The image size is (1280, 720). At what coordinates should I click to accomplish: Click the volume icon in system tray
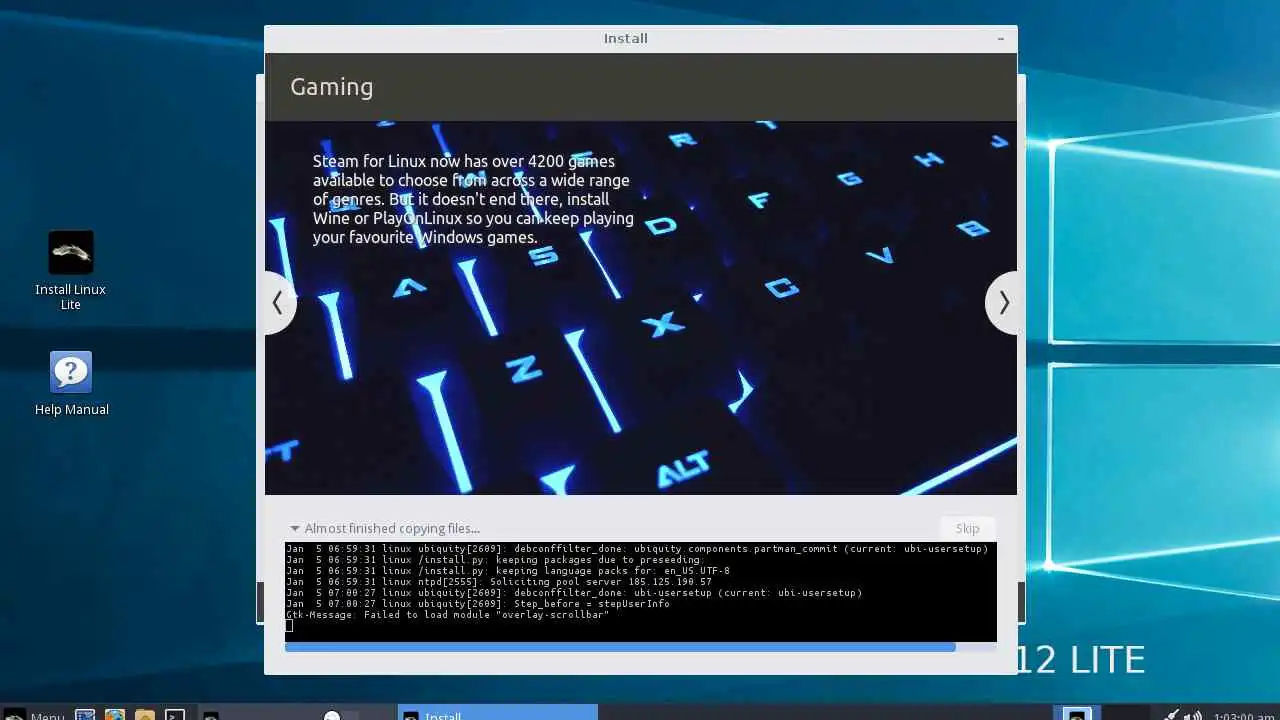(1193, 714)
